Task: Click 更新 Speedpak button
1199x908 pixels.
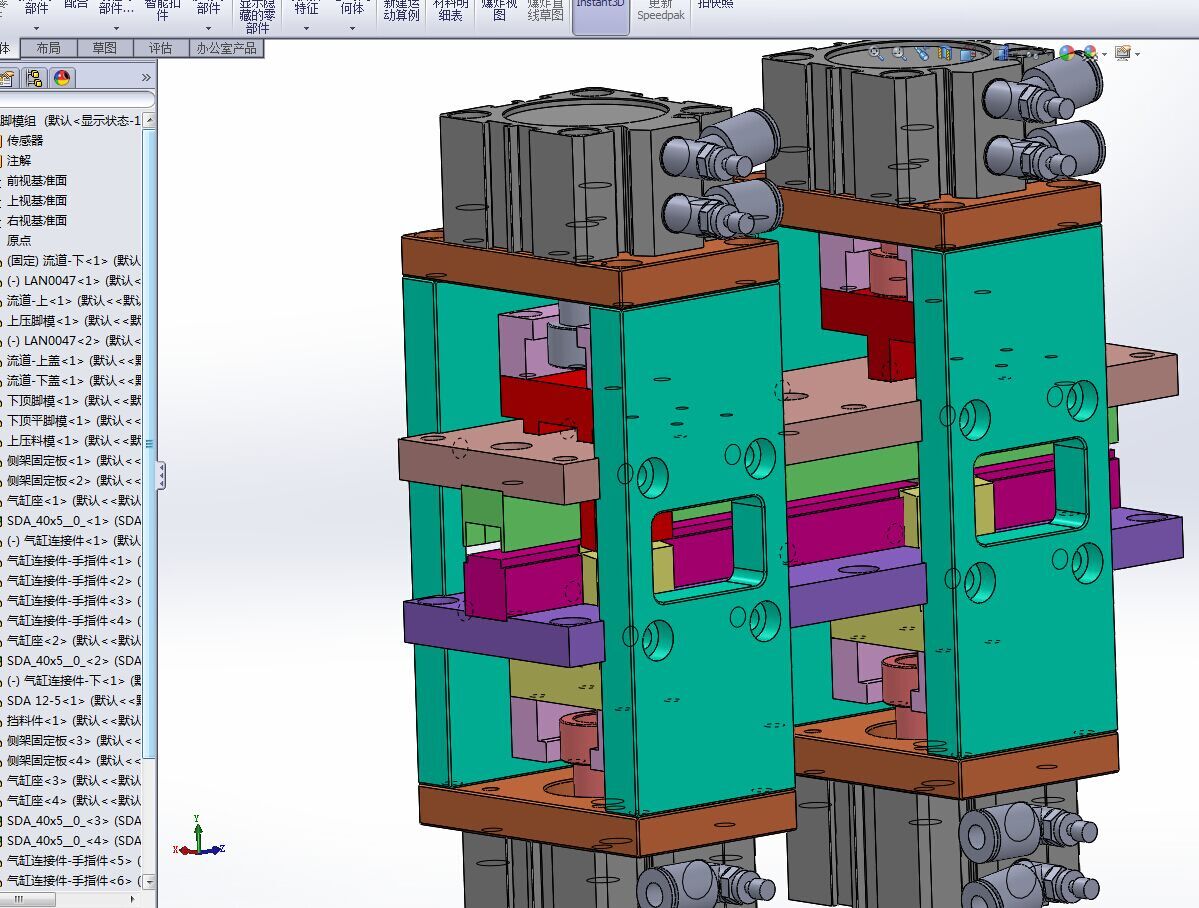Action: point(661,9)
